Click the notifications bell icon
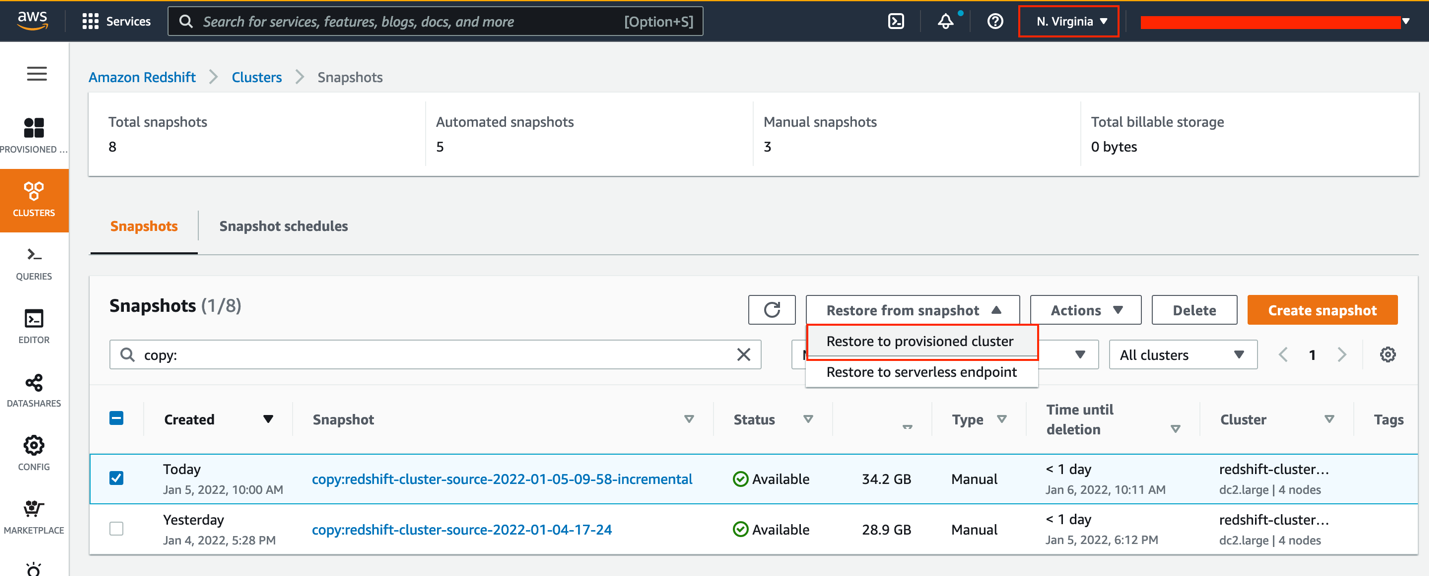Screen dimensions: 1429x576 click(945, 21)
